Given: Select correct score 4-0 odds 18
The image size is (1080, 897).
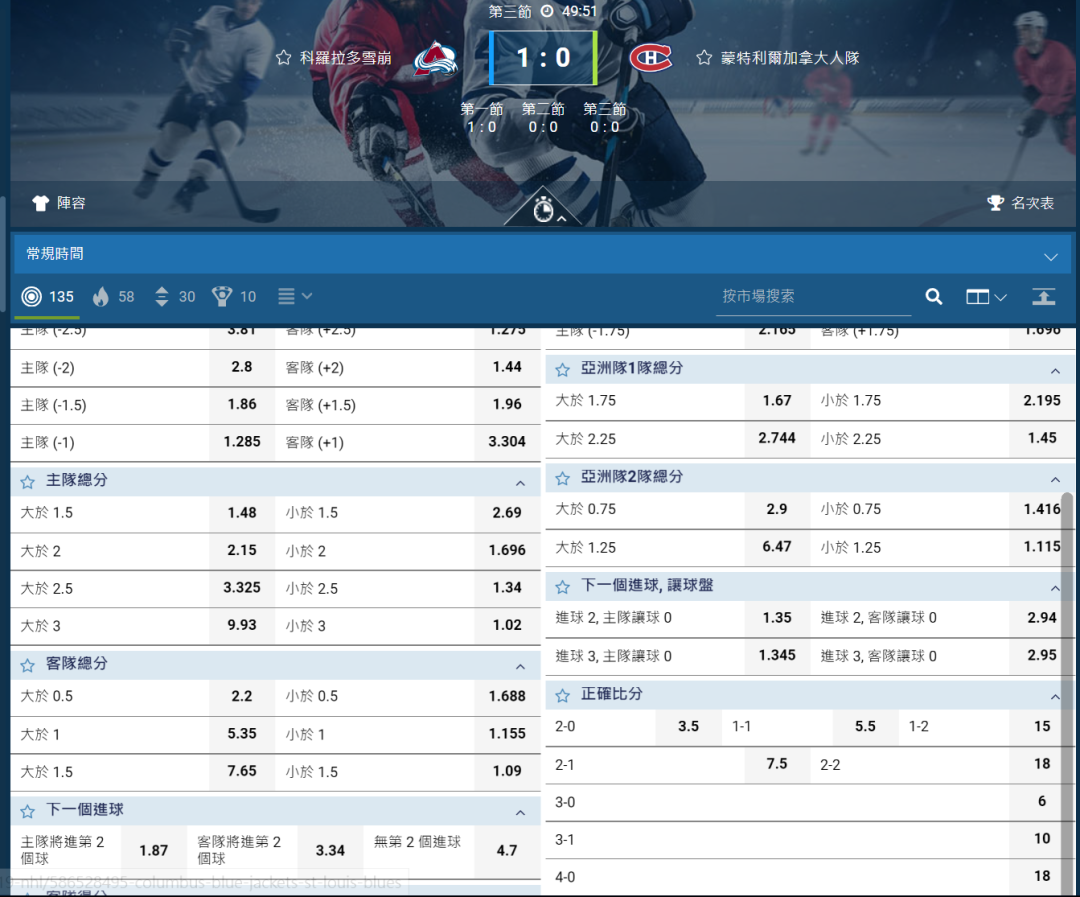Looking at the screenshot, I should (1041, 877).
